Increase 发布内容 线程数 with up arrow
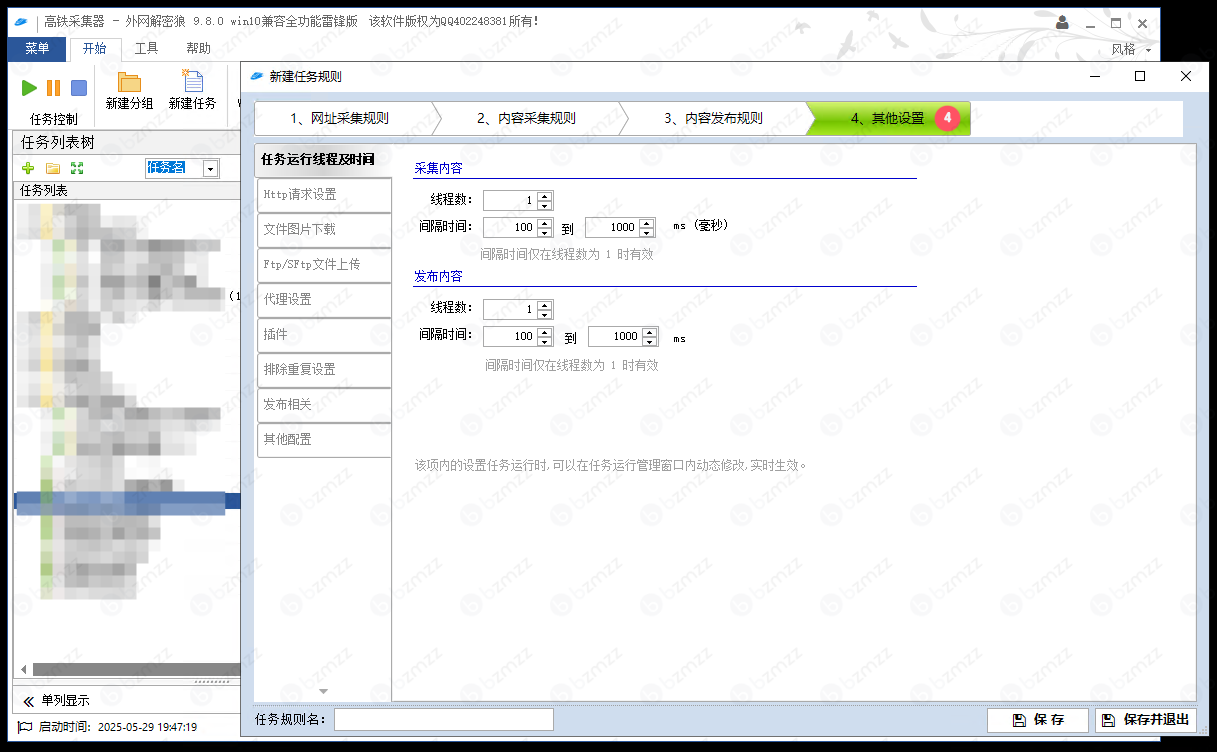Image resolution: width=1217 pixels, height=752 pixels. click(544, 305)
